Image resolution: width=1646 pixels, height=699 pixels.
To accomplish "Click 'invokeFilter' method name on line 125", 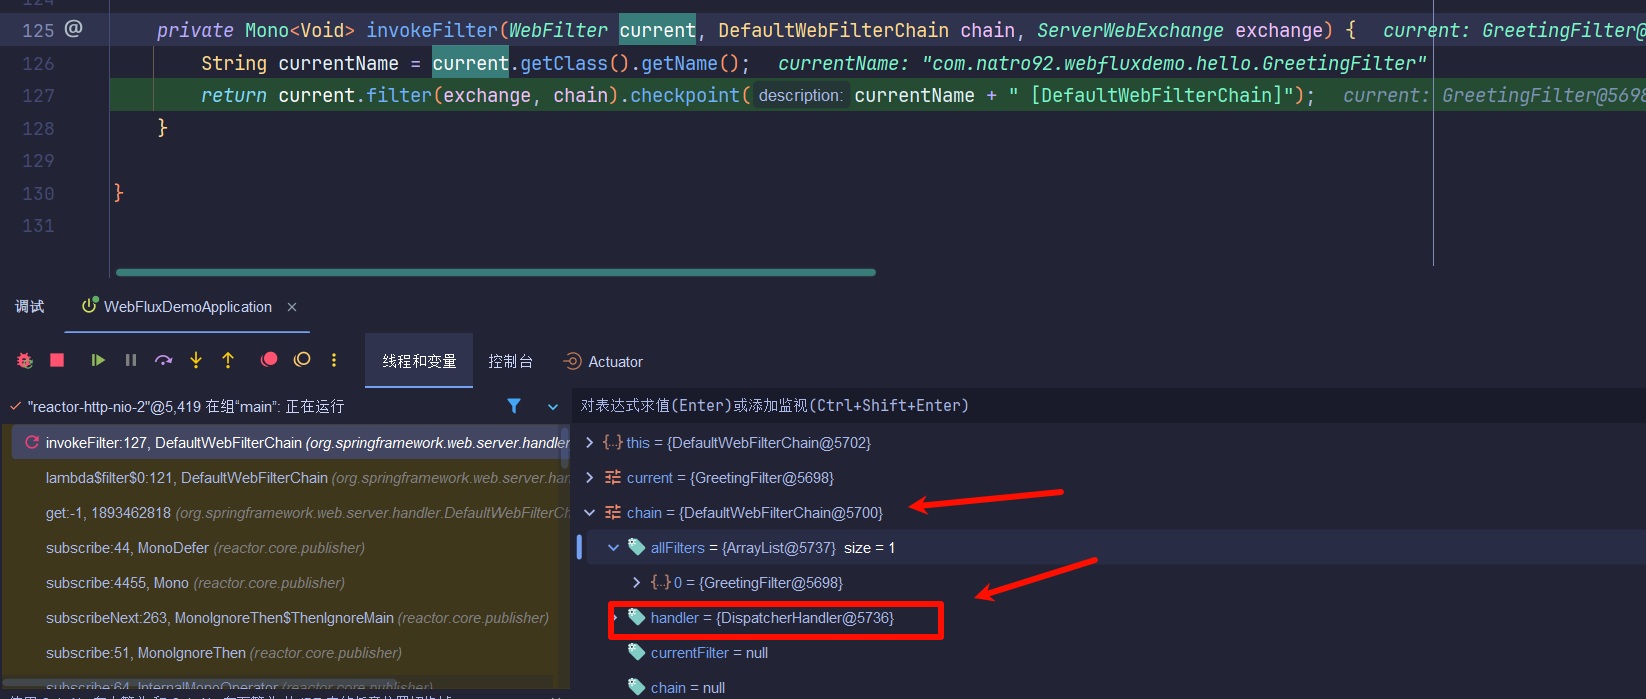I will [x=431, y=30].
